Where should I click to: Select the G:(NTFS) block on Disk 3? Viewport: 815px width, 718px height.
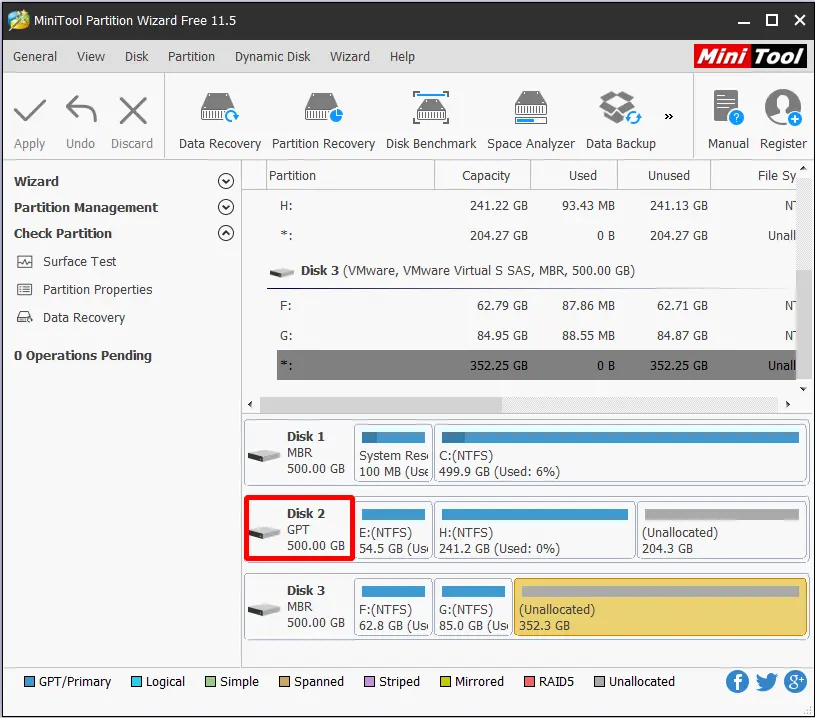473,607
